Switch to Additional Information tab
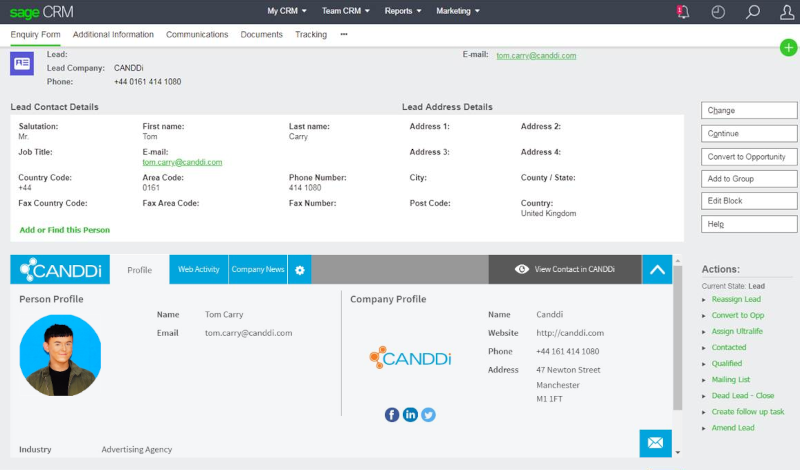800x470 pixels. (x=113, y=35)
